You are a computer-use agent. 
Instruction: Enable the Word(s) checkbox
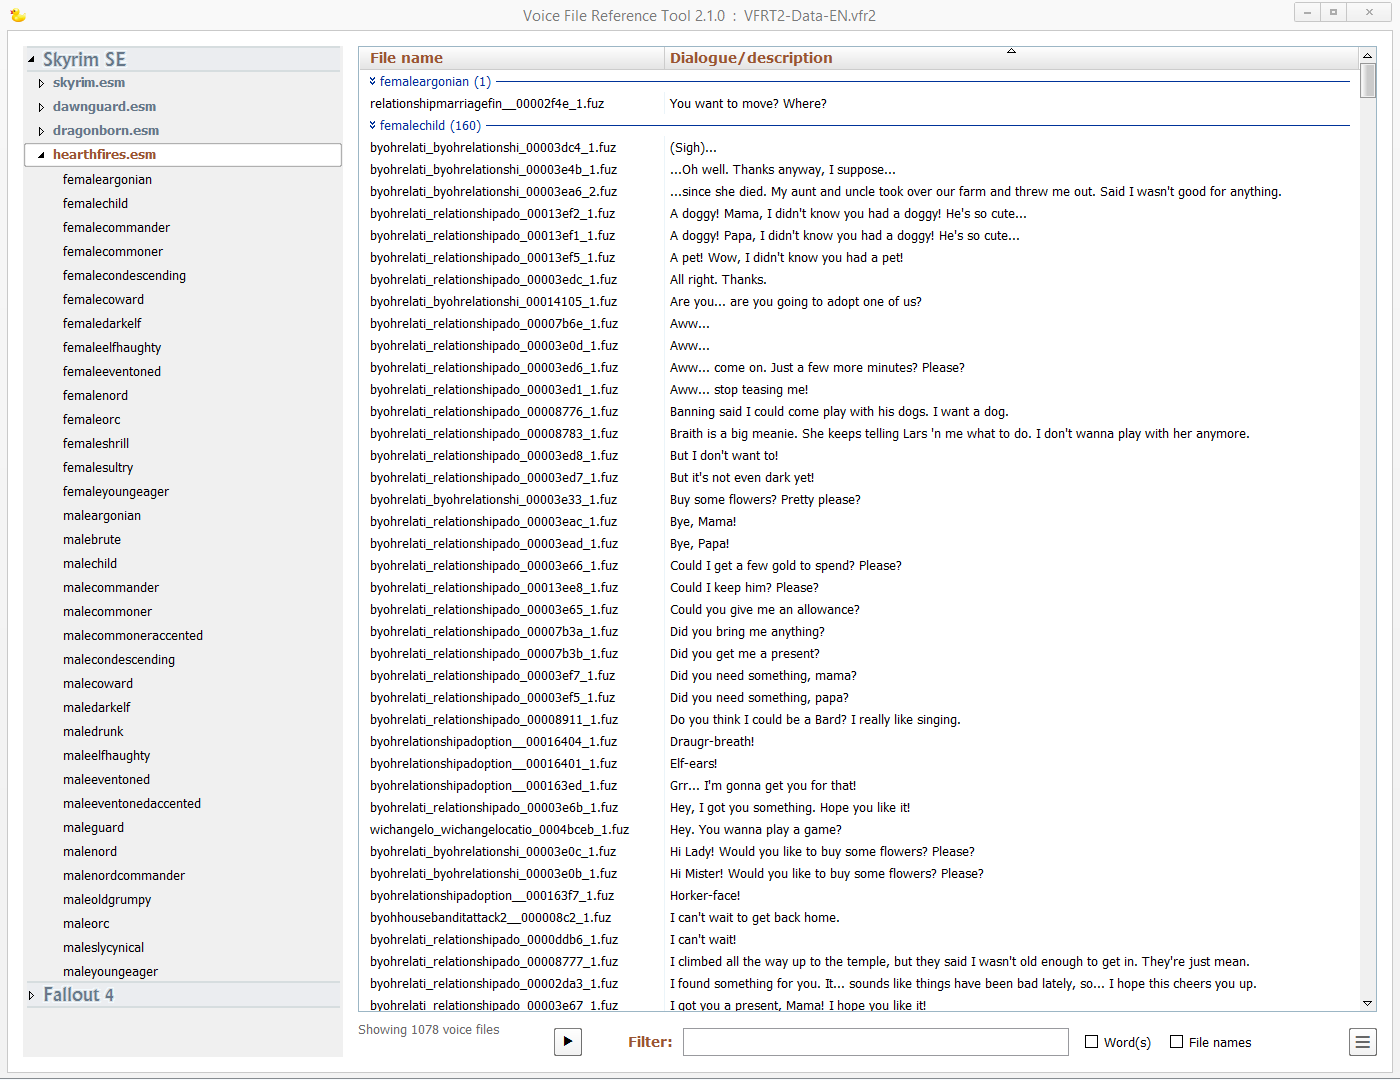tap(1092, 1042)
